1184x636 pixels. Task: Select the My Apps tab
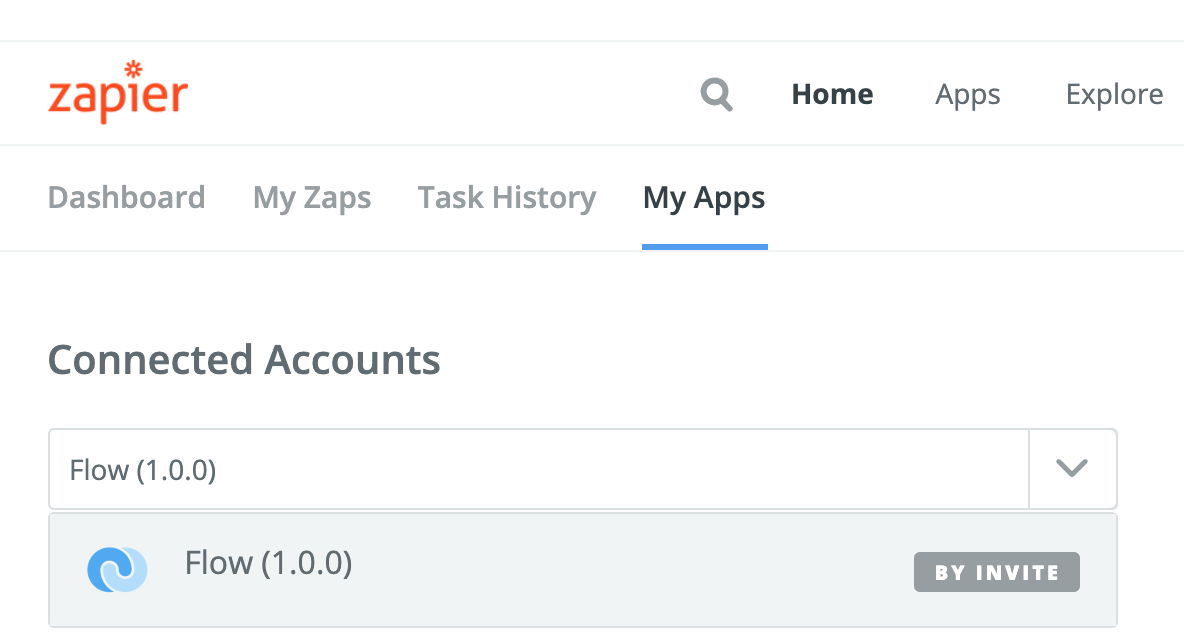click(704, 198)
